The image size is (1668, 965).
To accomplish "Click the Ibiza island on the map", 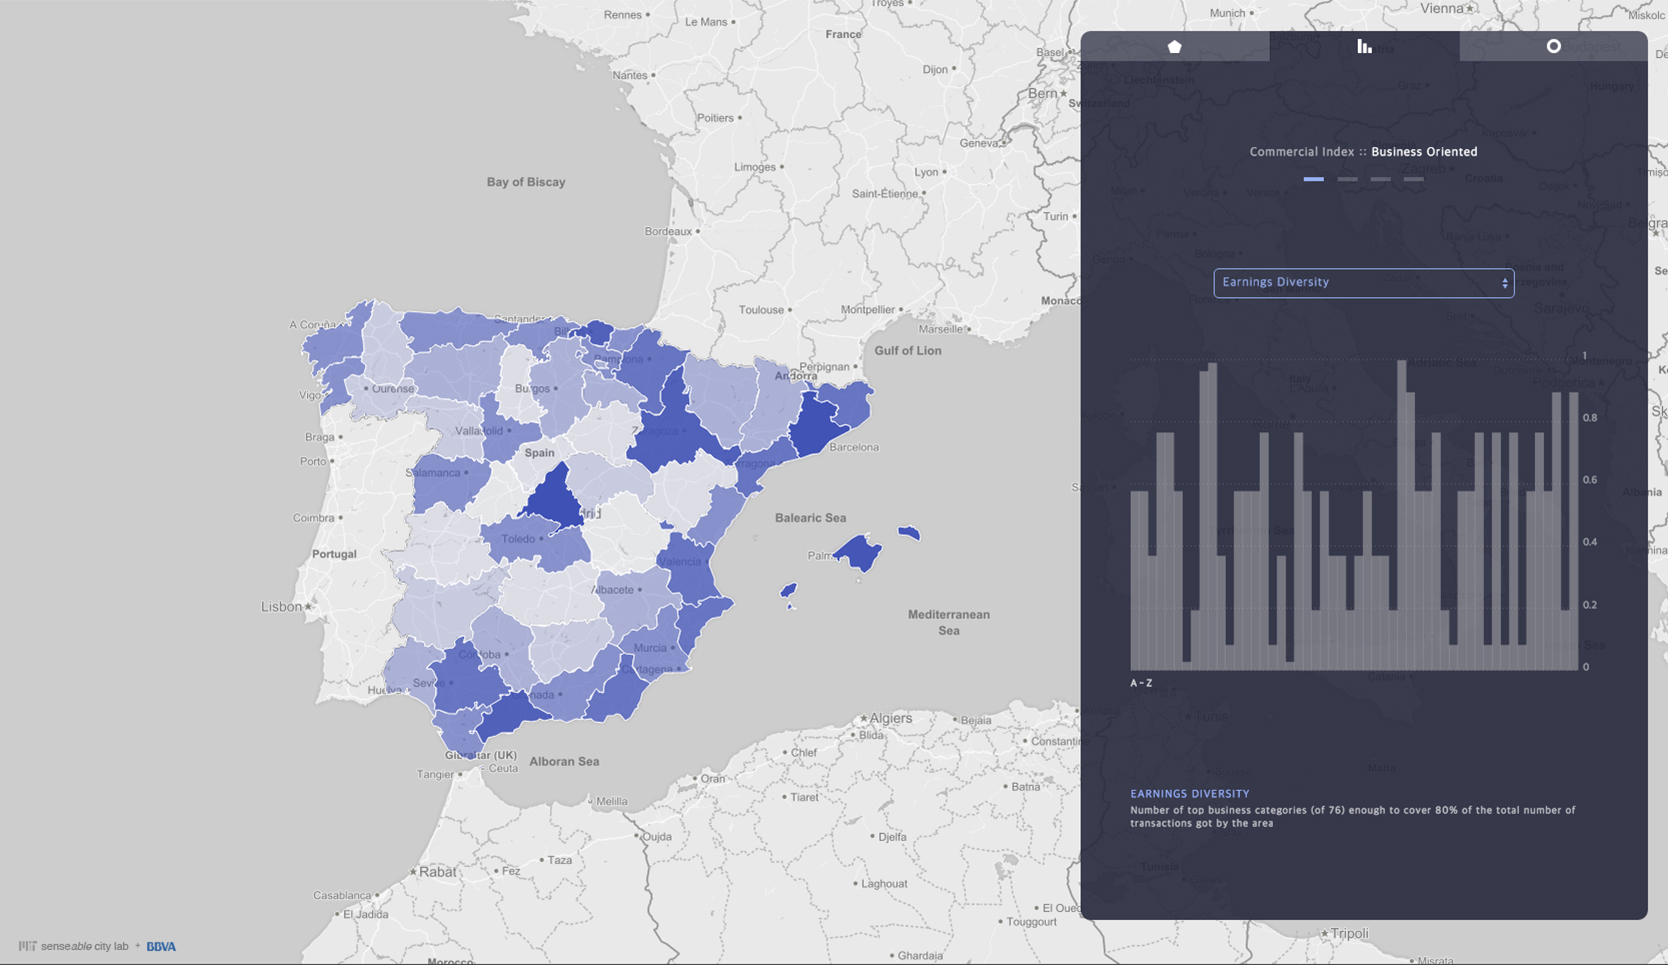I will [x=788, y=591].
